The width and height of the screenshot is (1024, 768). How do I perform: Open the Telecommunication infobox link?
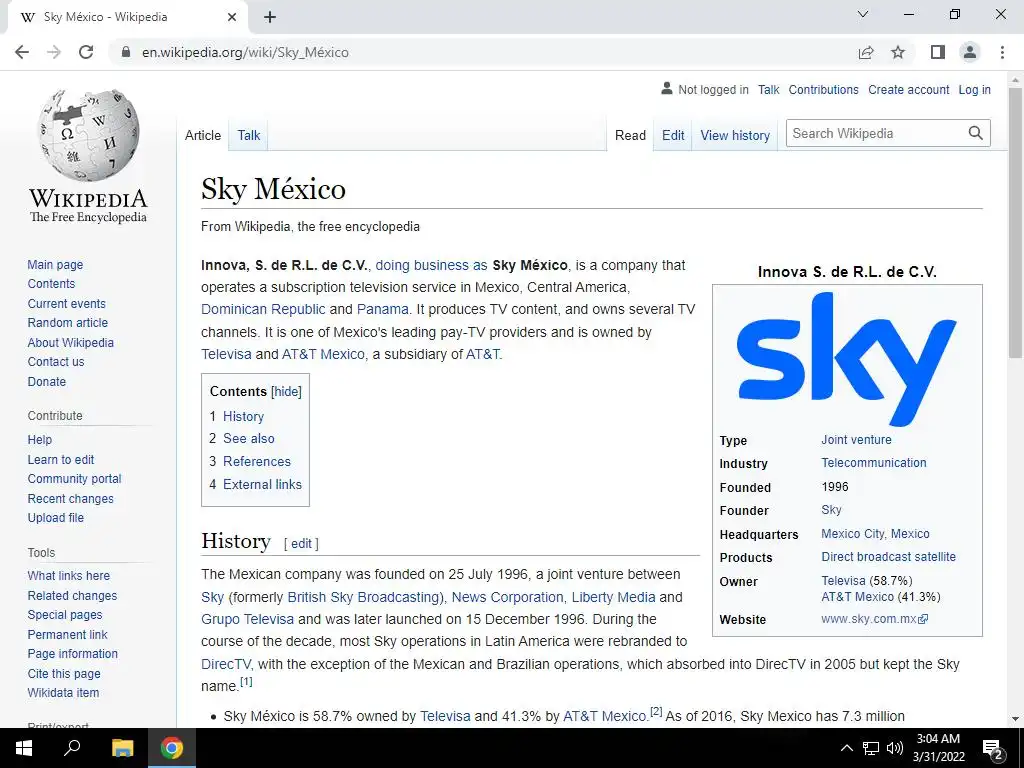pos(874,462)
